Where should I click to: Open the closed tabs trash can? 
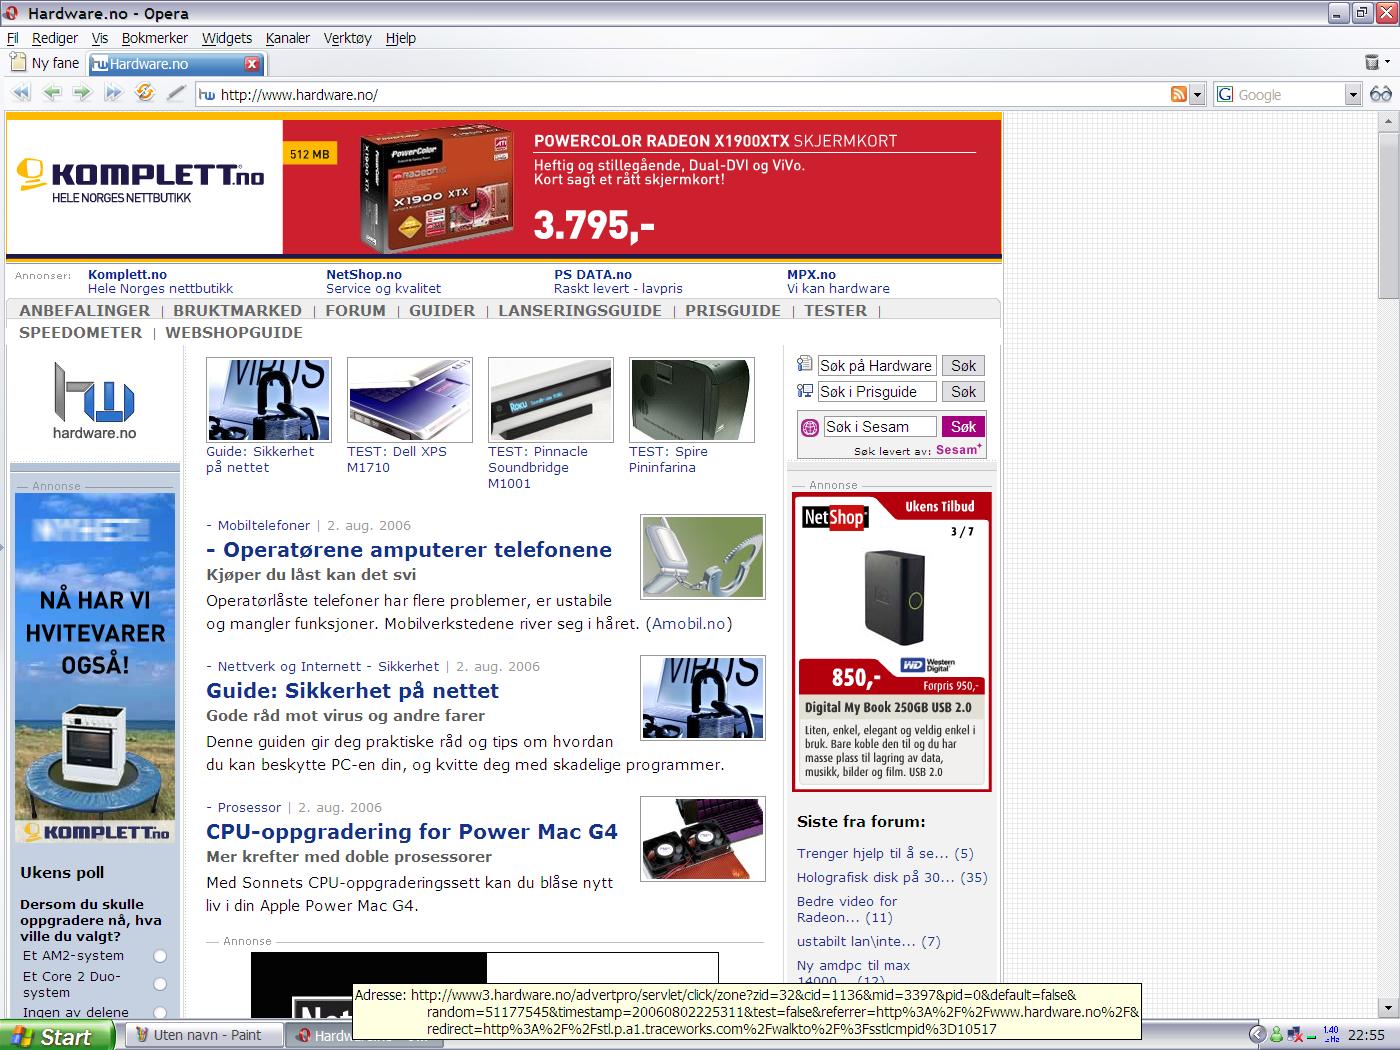coord(1372,63)
